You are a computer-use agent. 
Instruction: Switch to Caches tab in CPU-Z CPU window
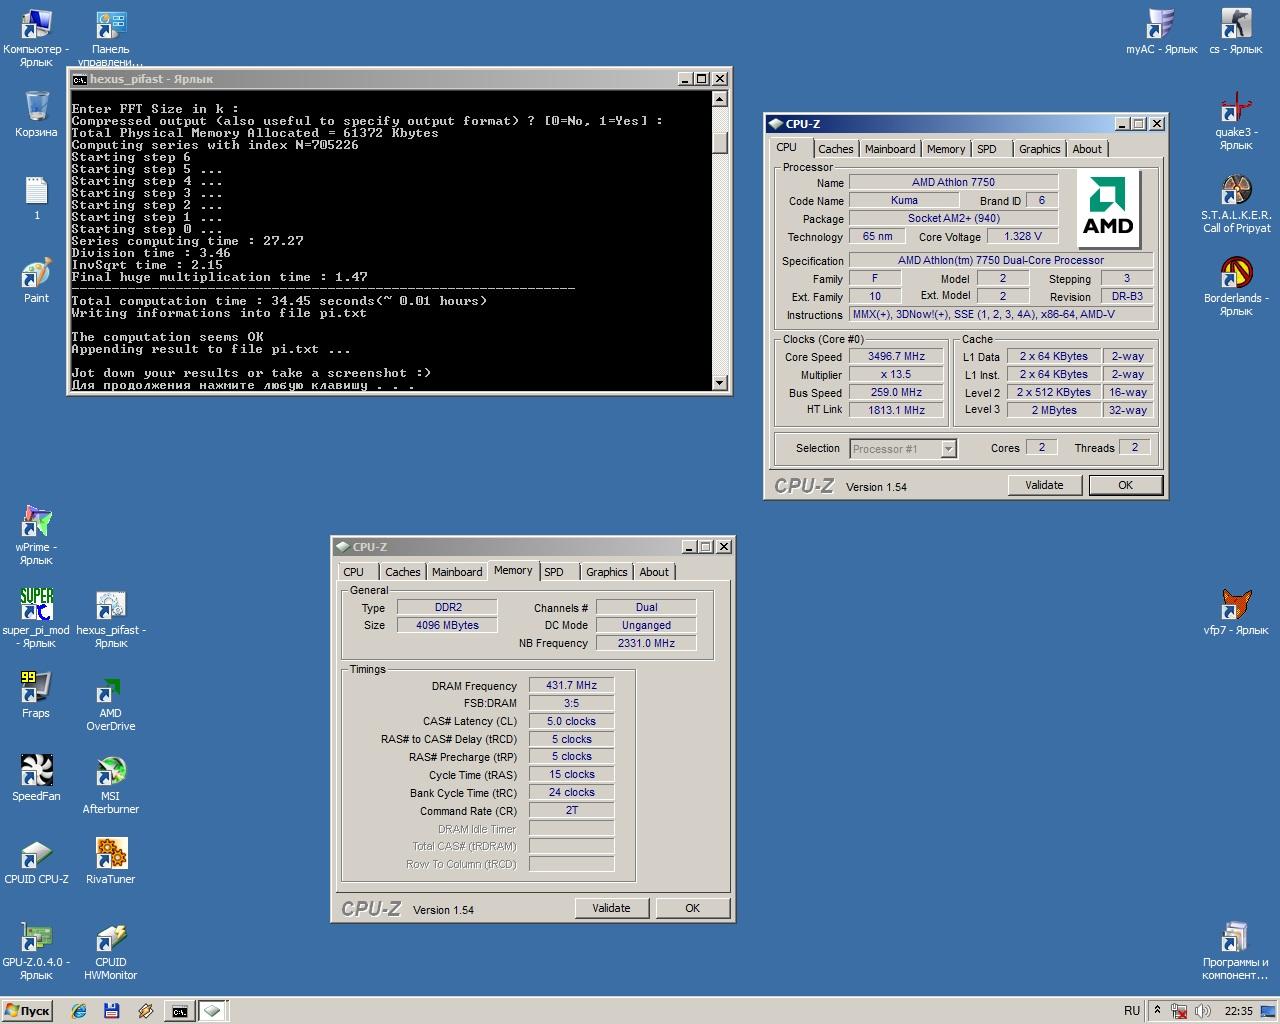tap(835, 149)
